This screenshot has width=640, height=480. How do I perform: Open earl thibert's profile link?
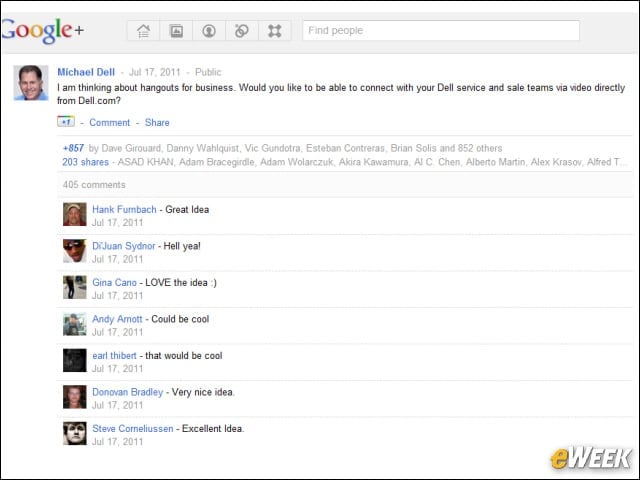[x=114, y=356]
